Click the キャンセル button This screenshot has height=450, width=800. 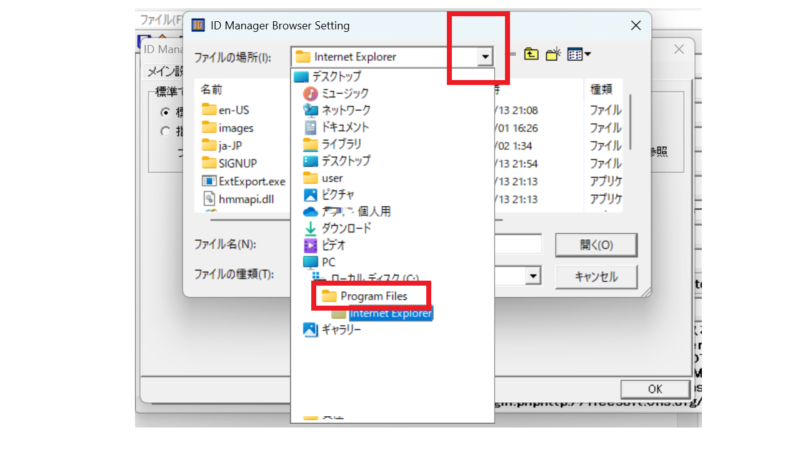pos(596,277)
